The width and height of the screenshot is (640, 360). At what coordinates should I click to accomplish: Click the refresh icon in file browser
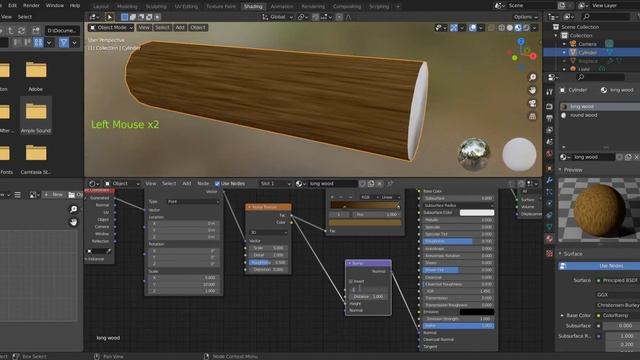(21, 31)
